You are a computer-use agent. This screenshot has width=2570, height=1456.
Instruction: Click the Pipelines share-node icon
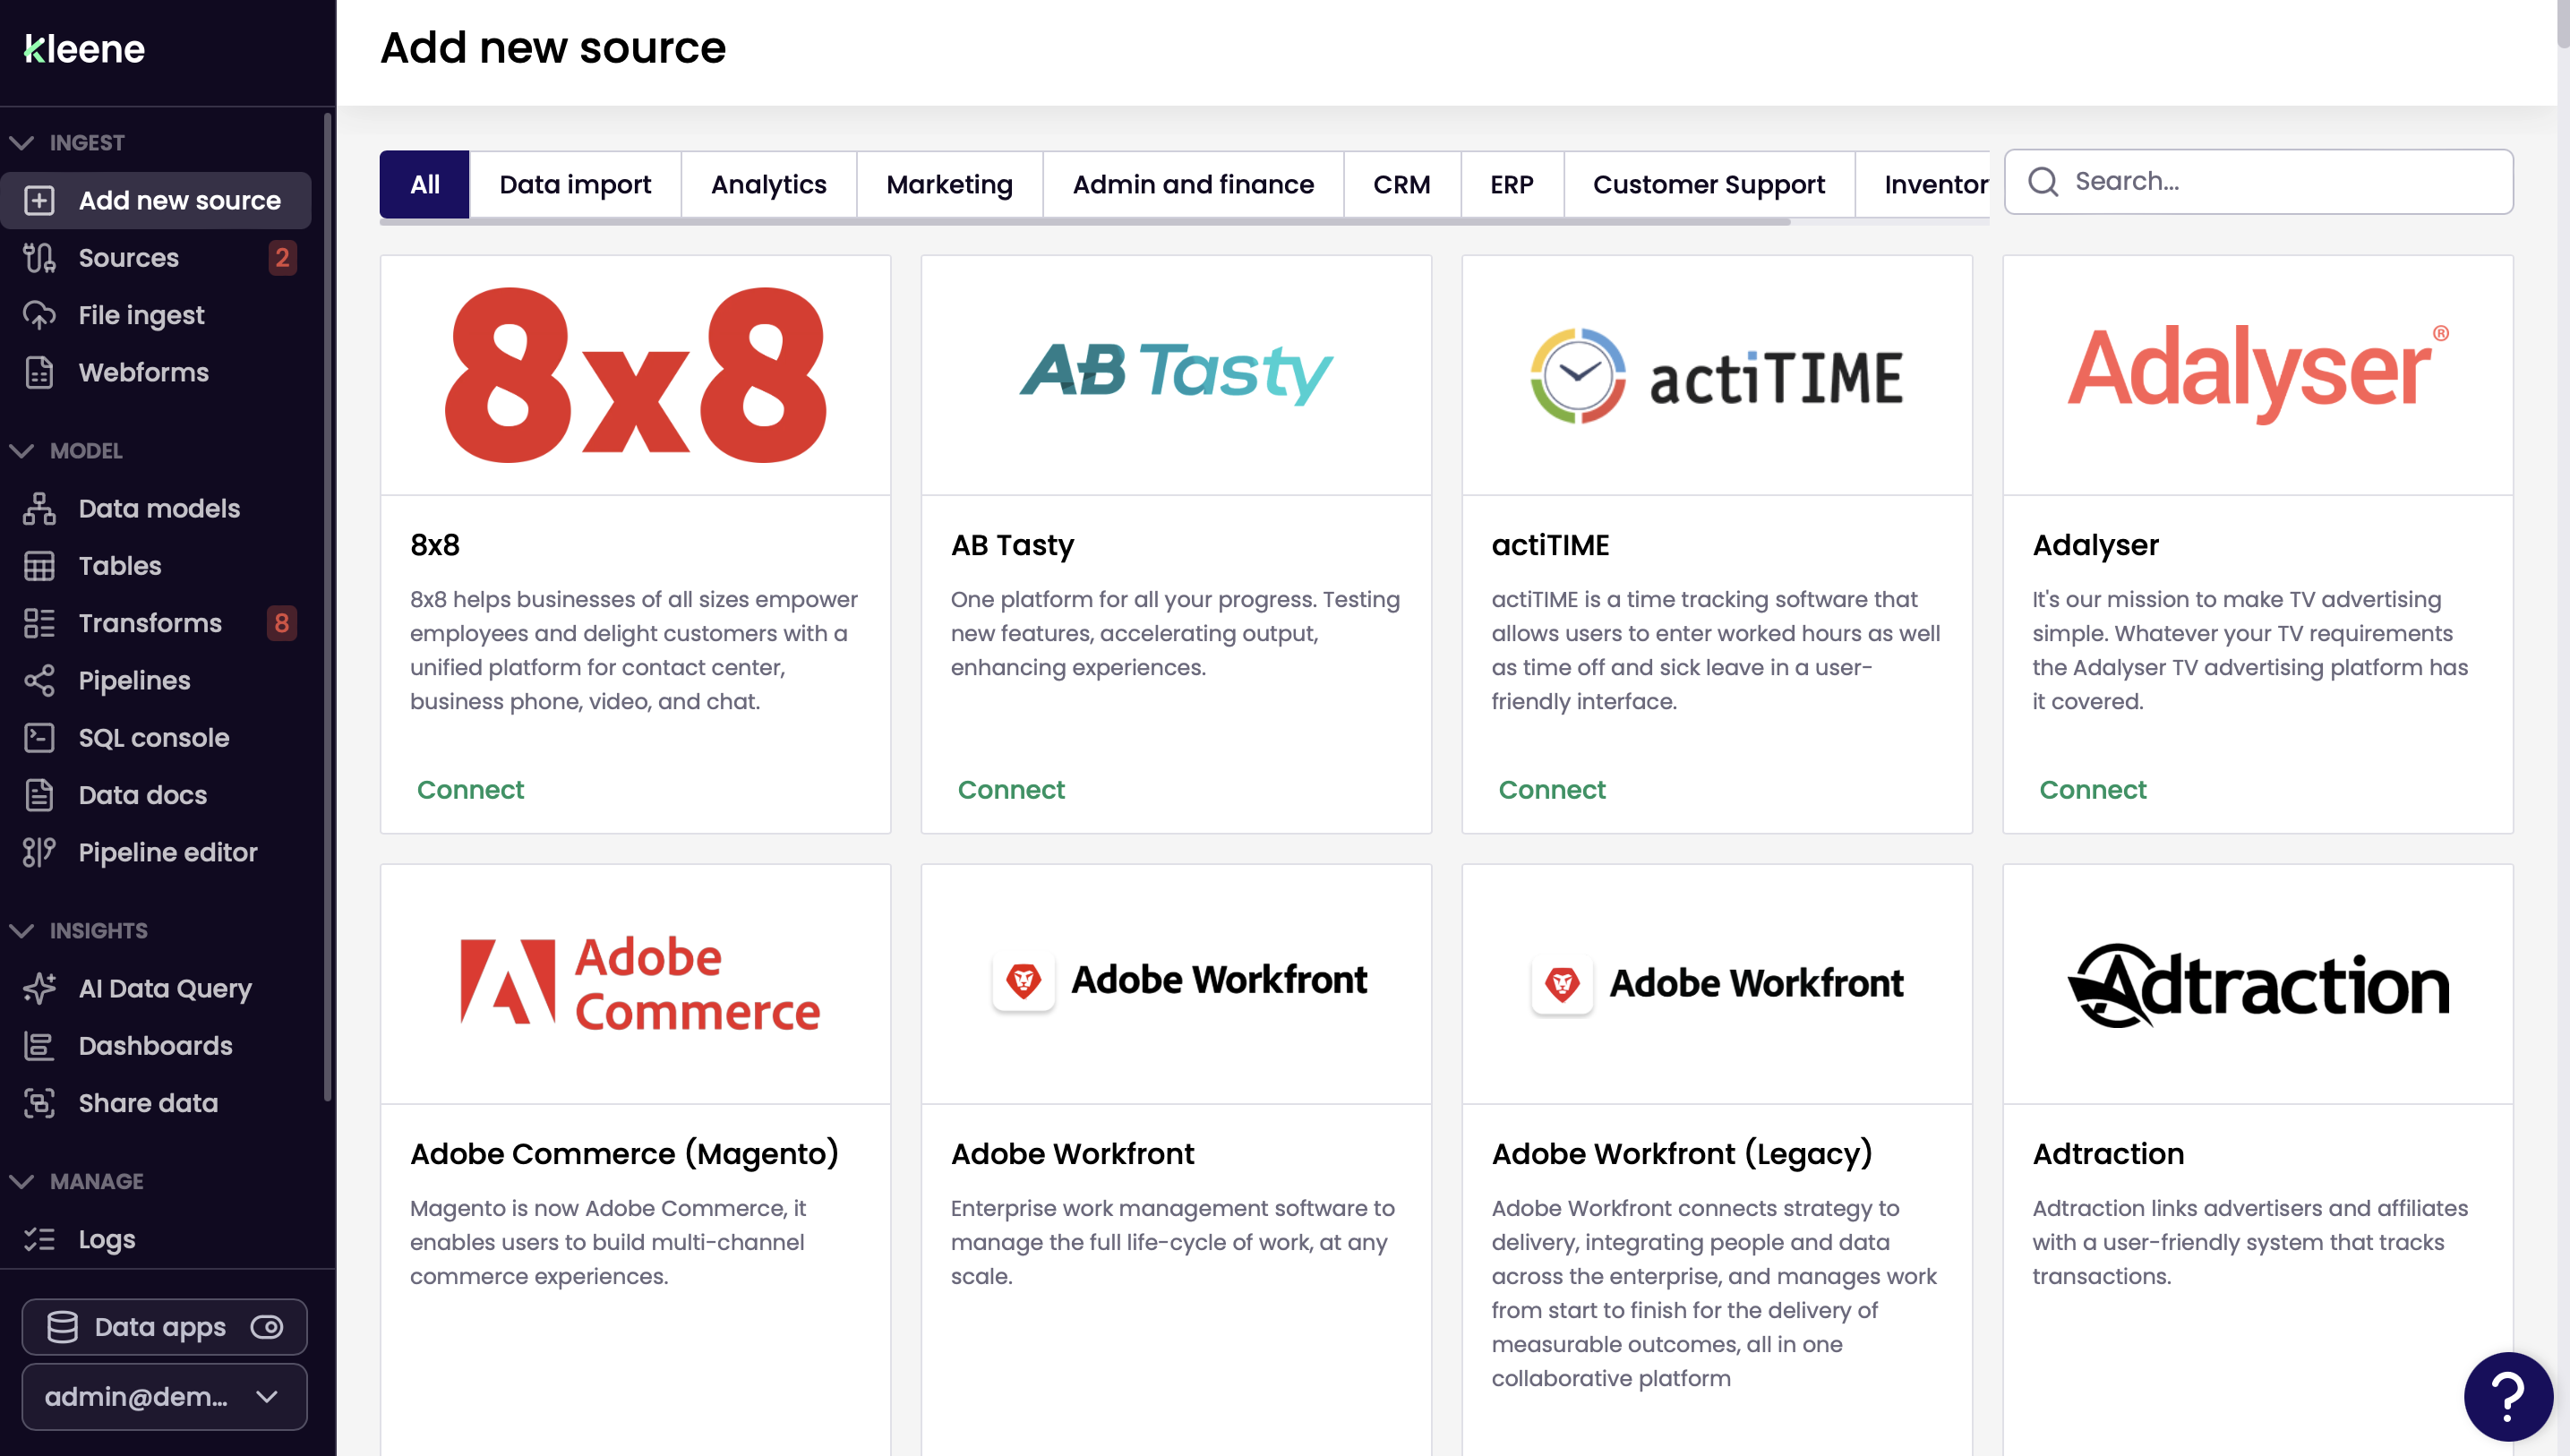pyautogui.click(x=39, y=681)
